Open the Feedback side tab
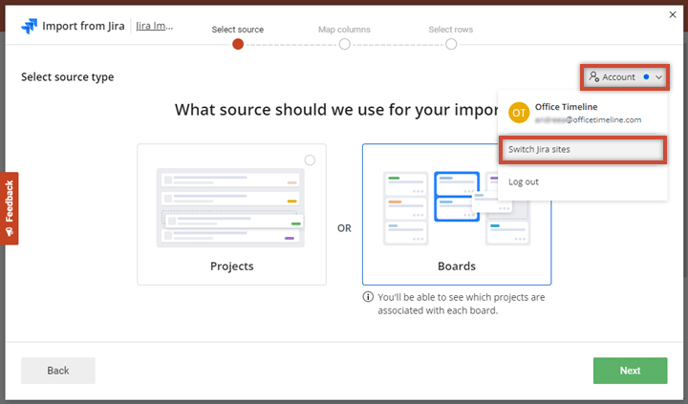This screenshot has height=404, width=688. (9, 208)
